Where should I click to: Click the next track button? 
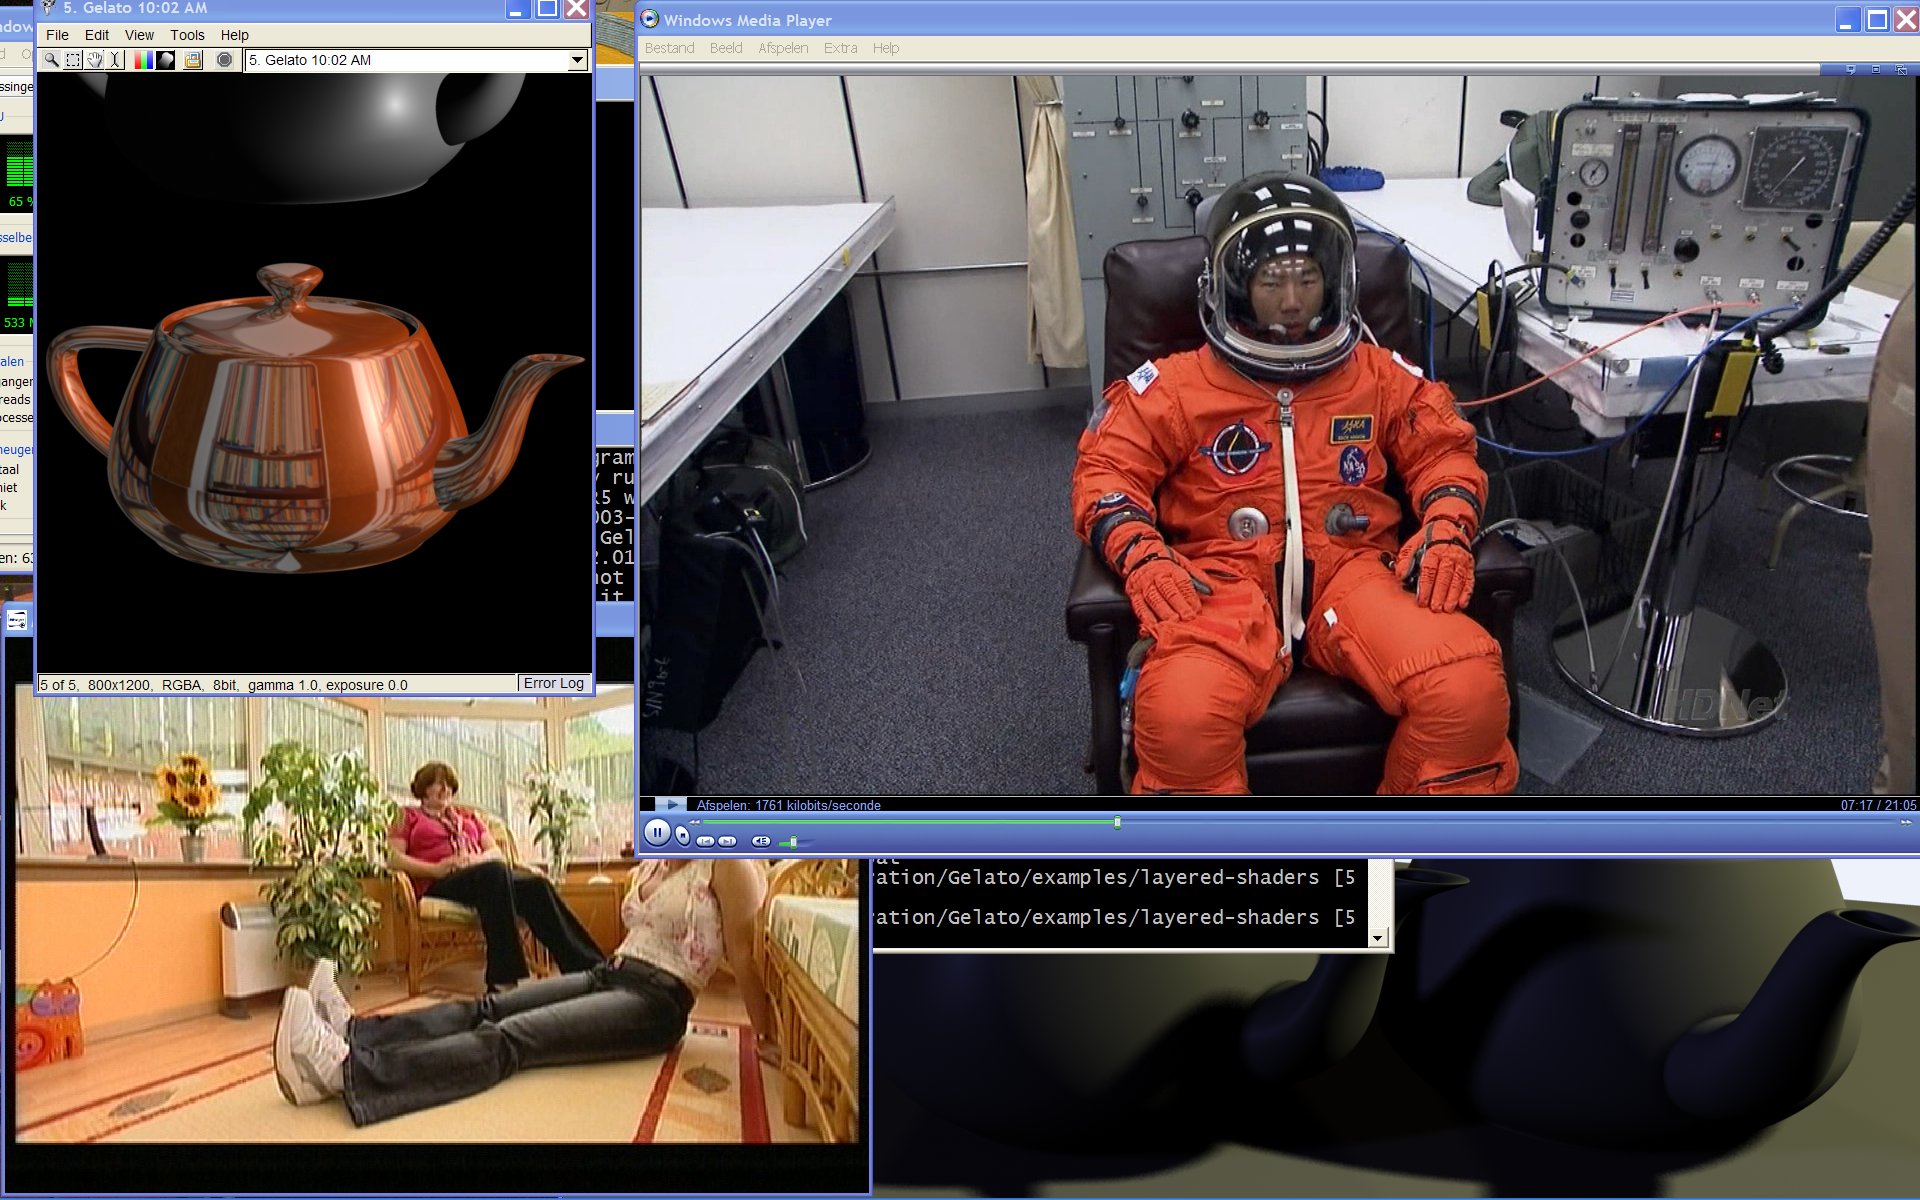(727, 841)
